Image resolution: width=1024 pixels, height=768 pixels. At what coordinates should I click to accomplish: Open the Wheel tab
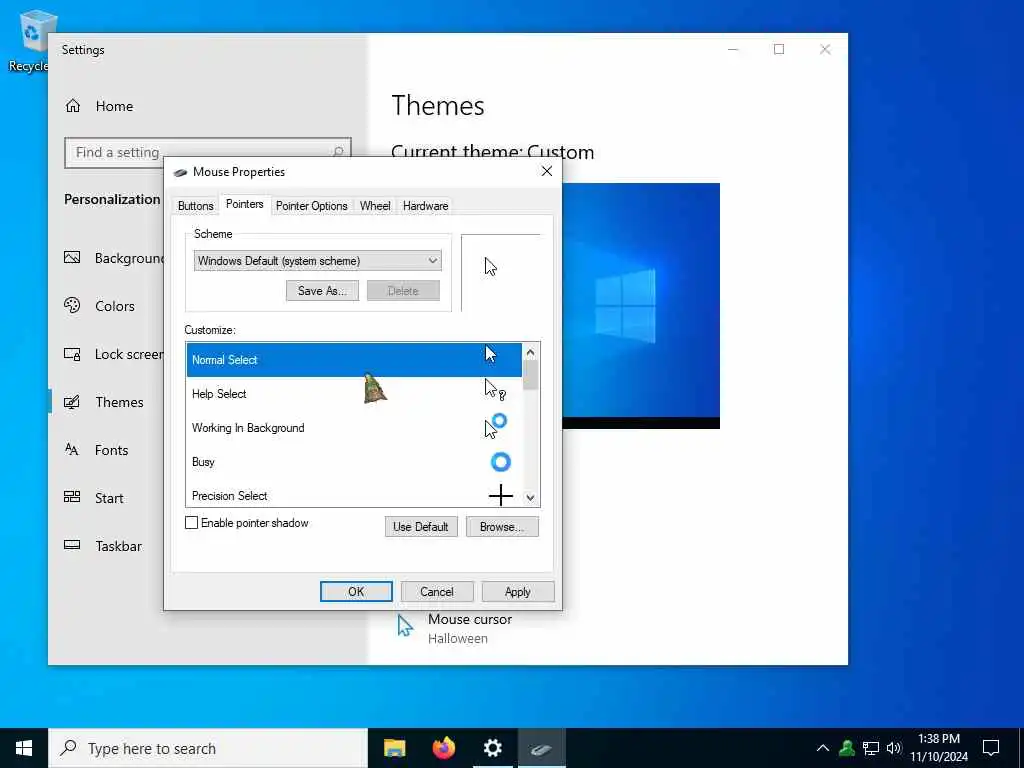pos(375,206)
